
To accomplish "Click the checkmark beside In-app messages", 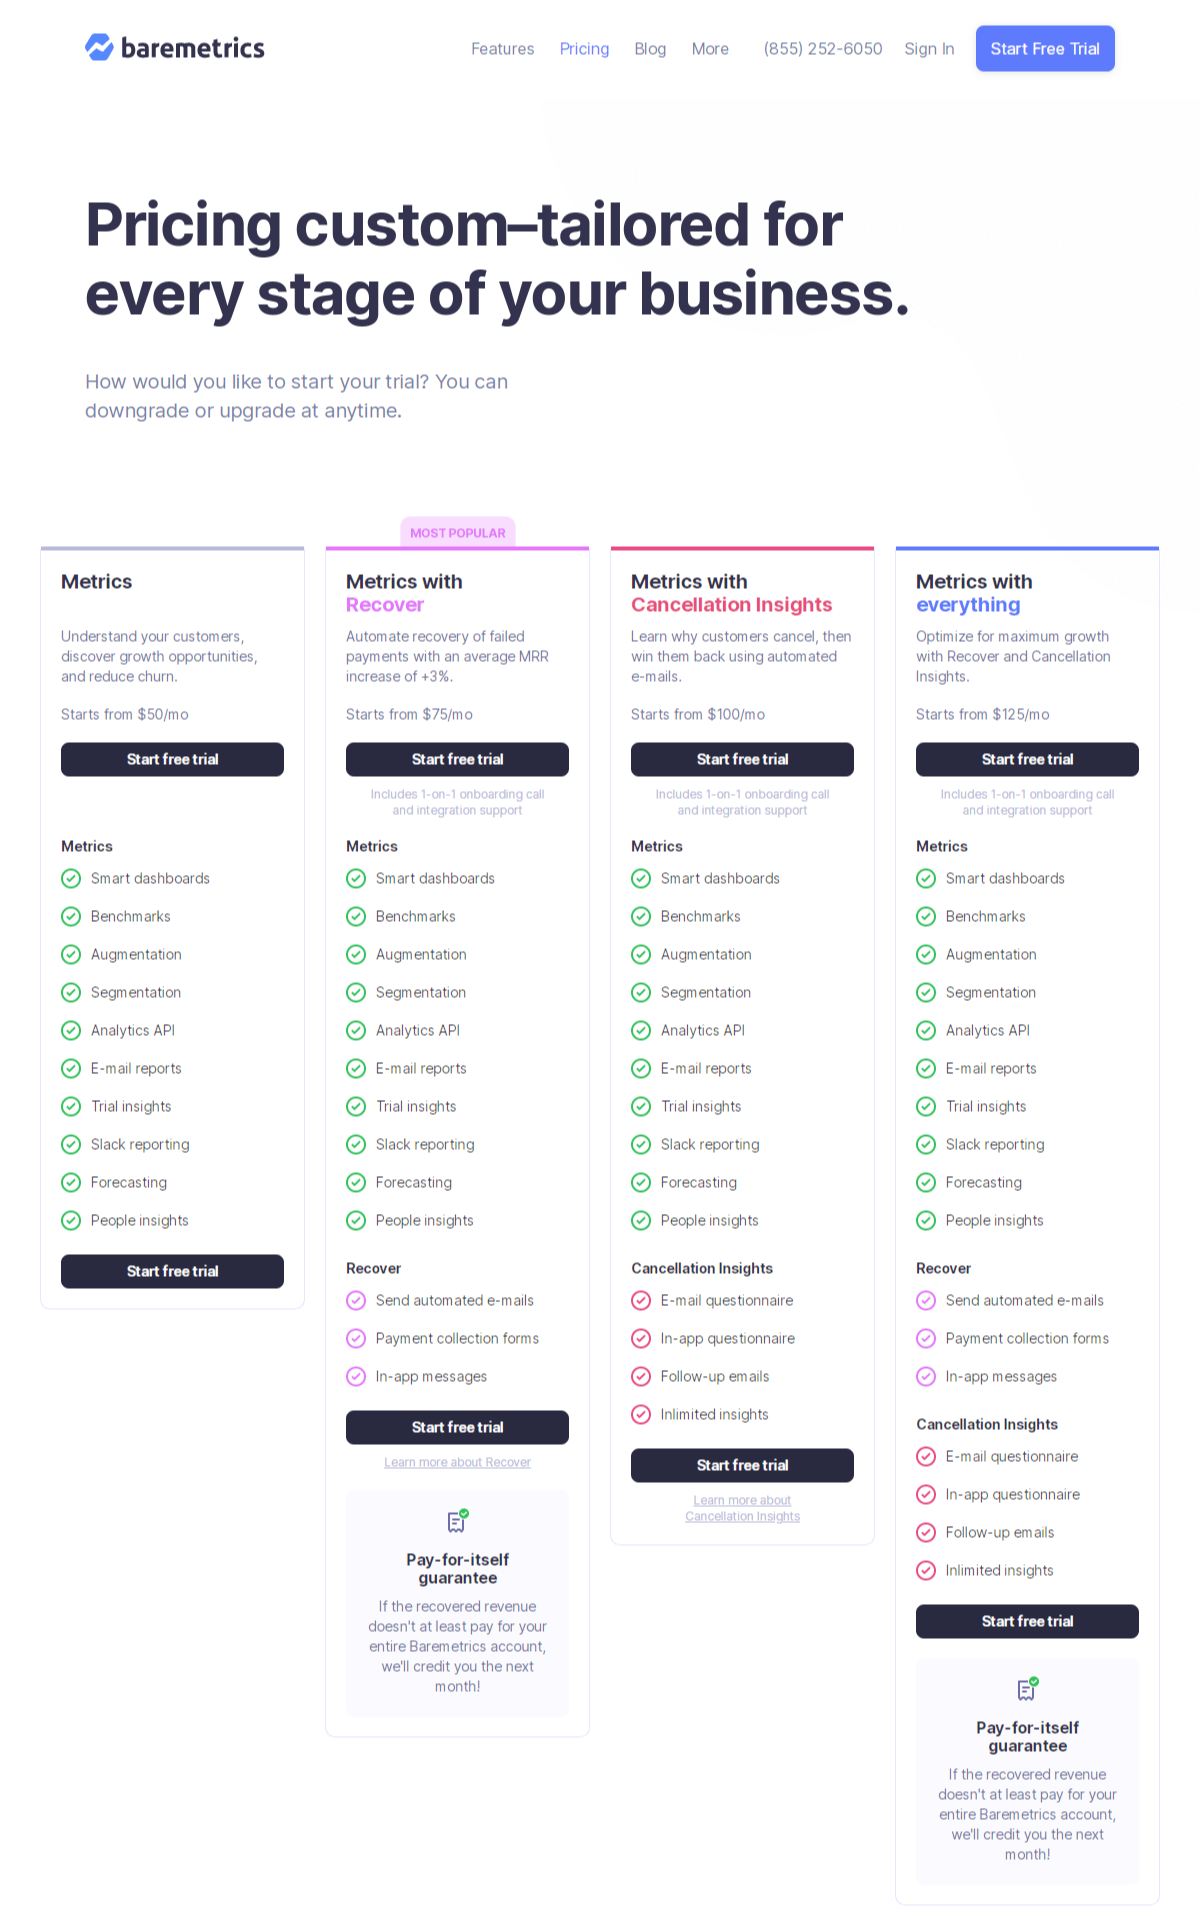I will [356, 1376].
